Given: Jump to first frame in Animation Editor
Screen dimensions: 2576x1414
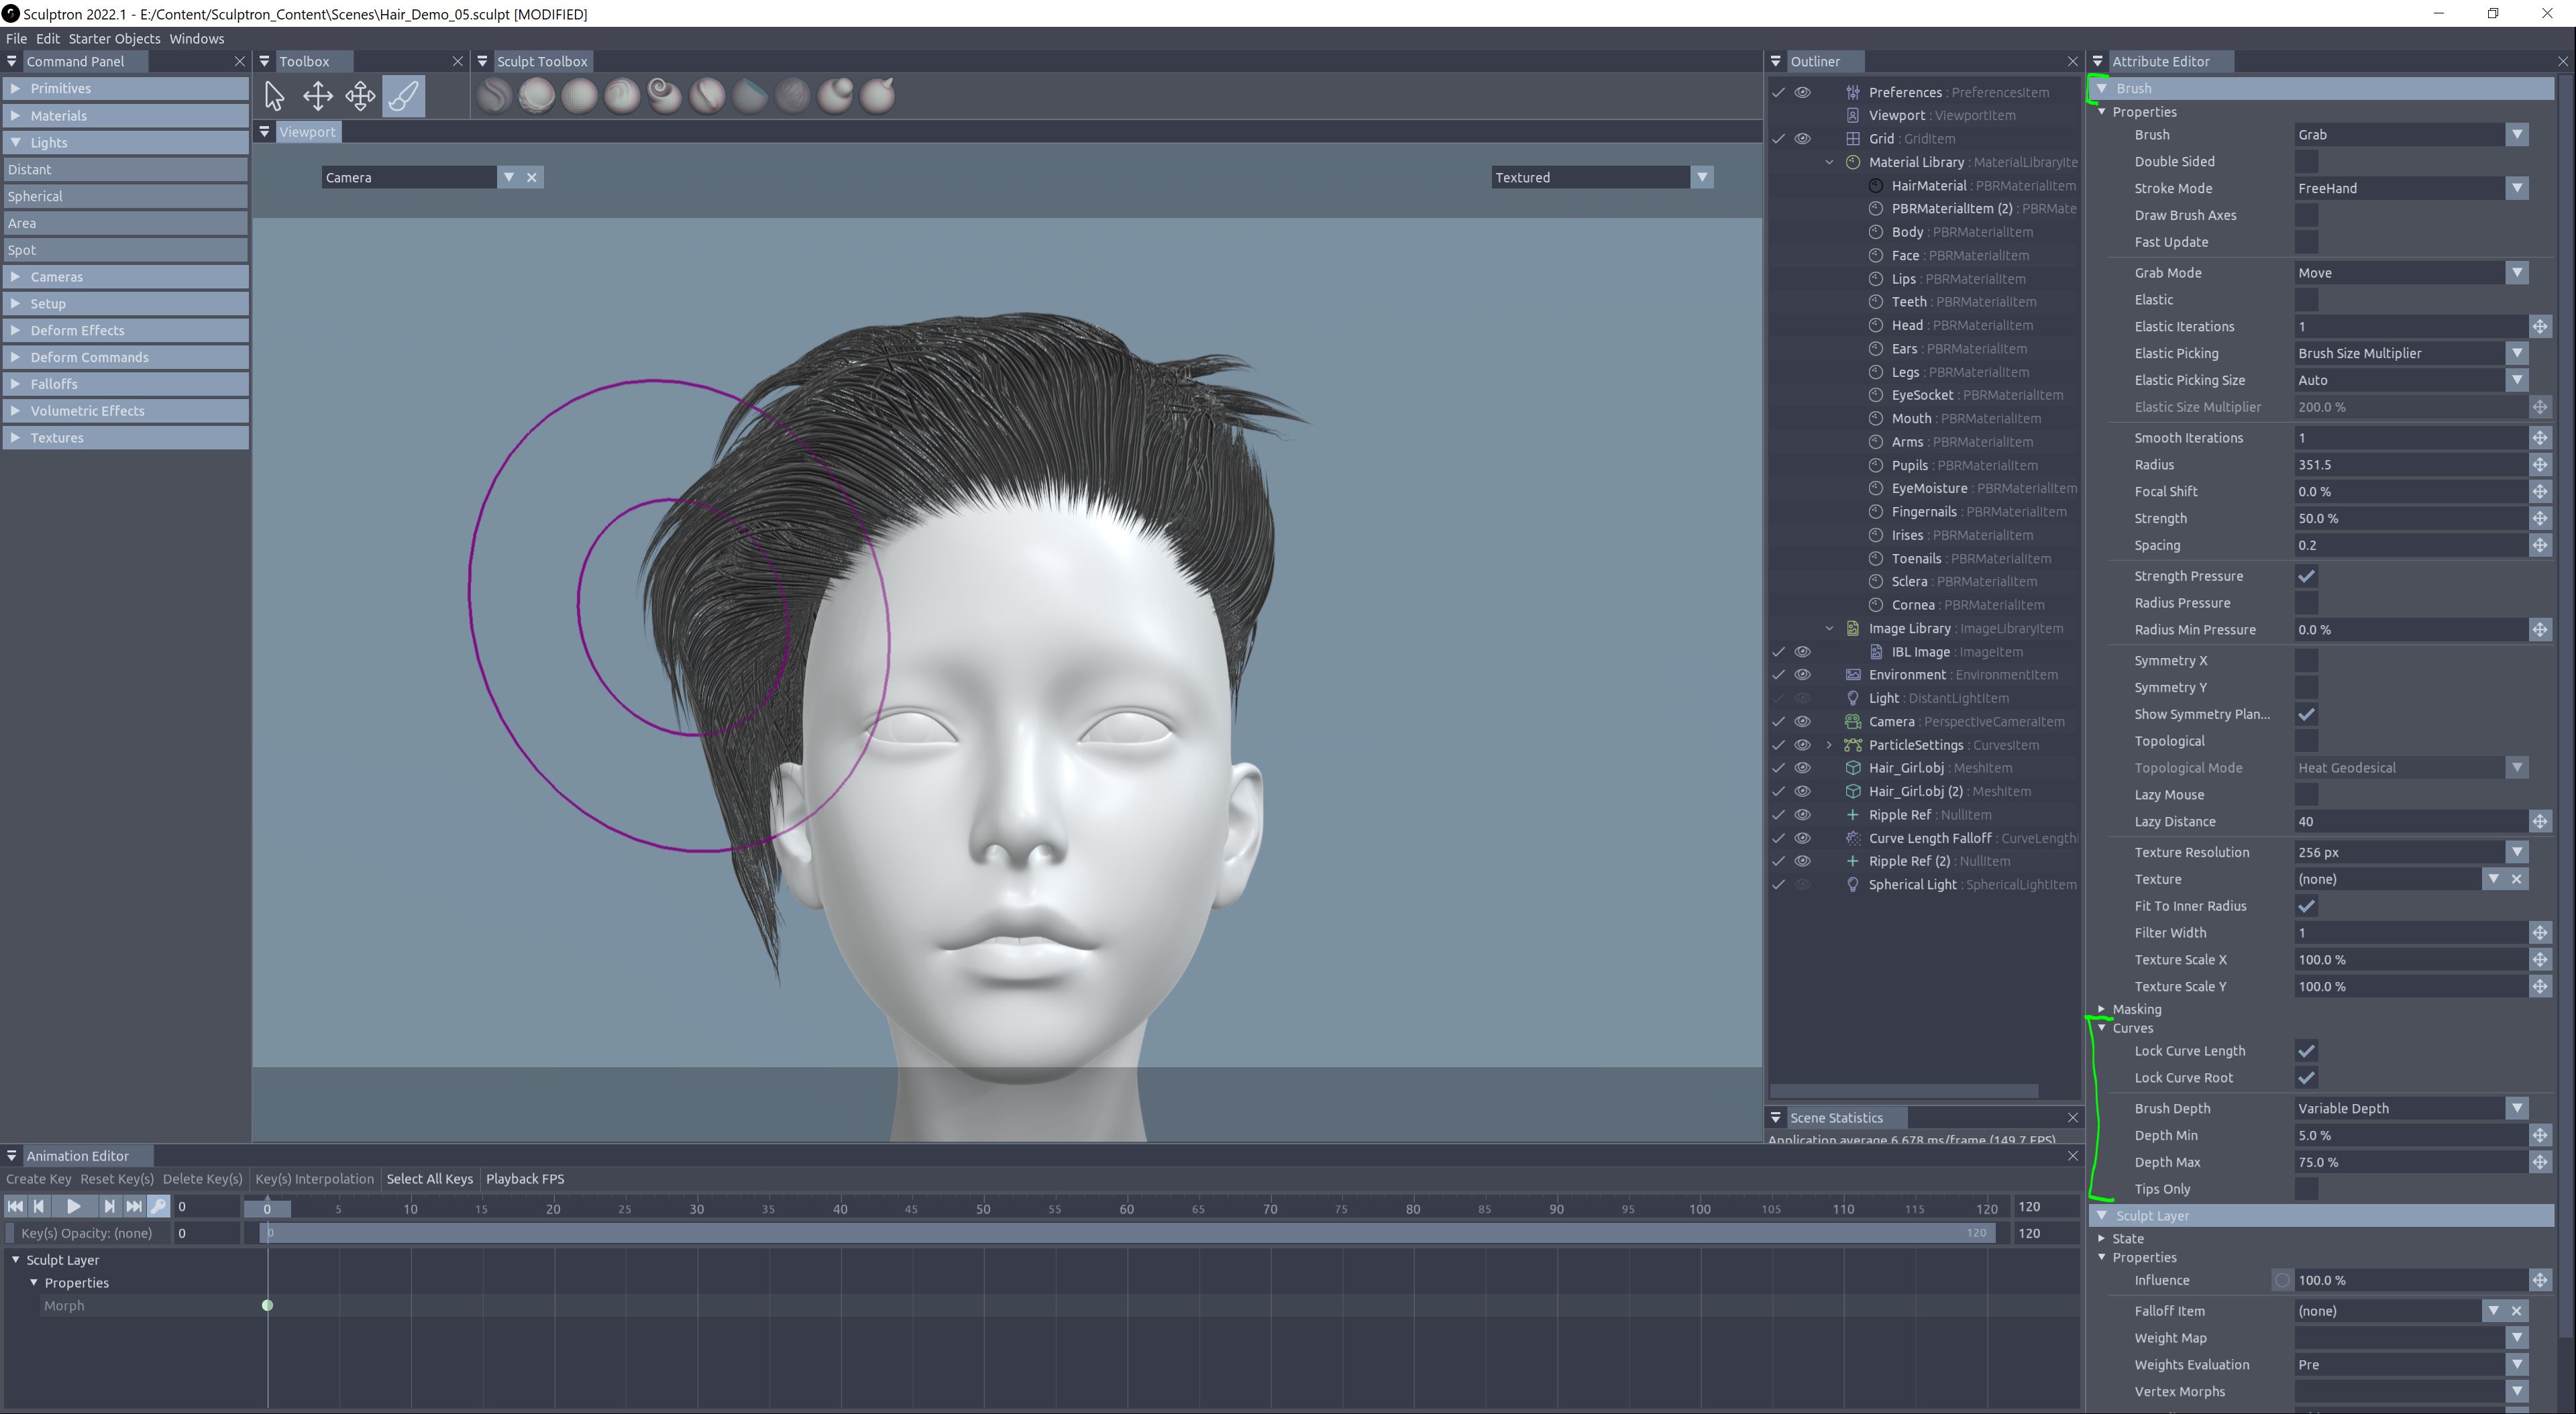Looking at the screenshot, I should pos(15,1207).
